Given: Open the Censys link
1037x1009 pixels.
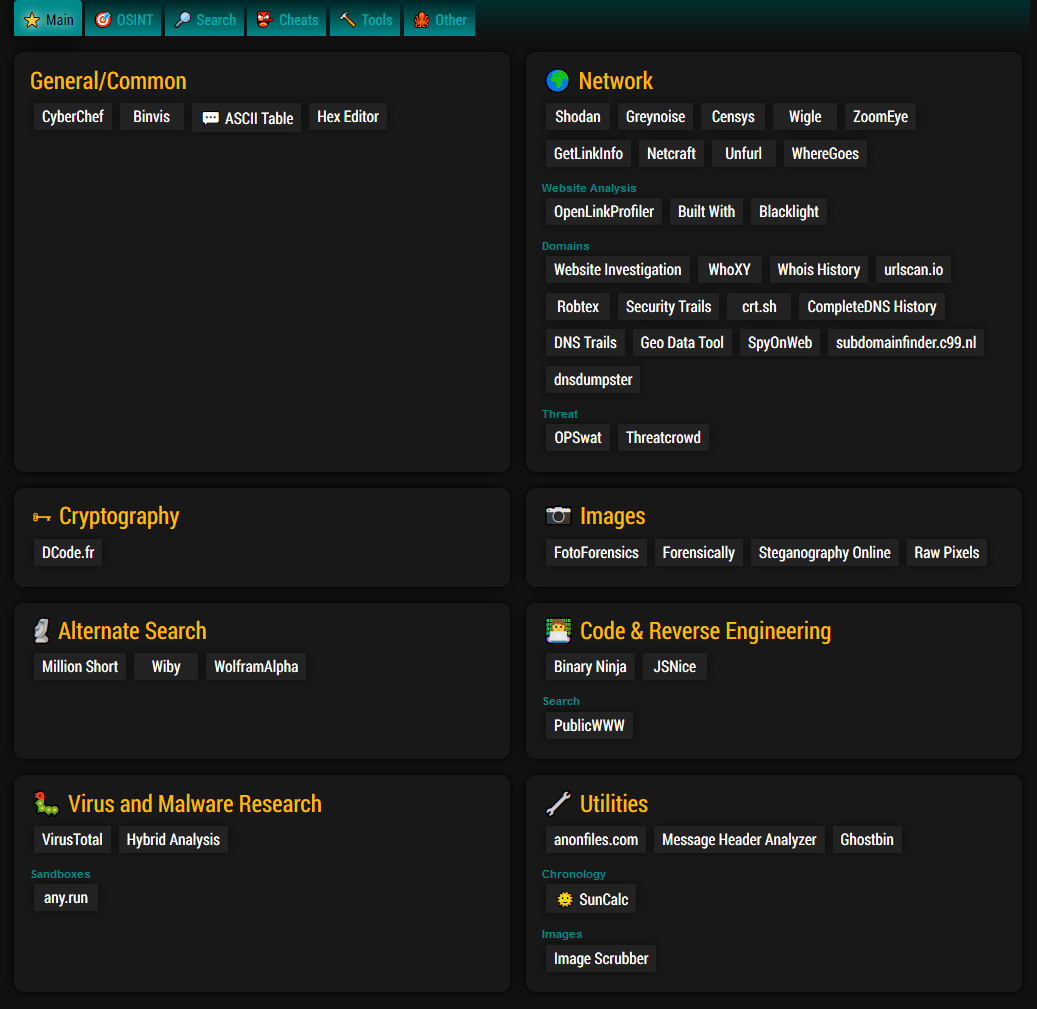Looking at the screenshot, I should [733, 117].
